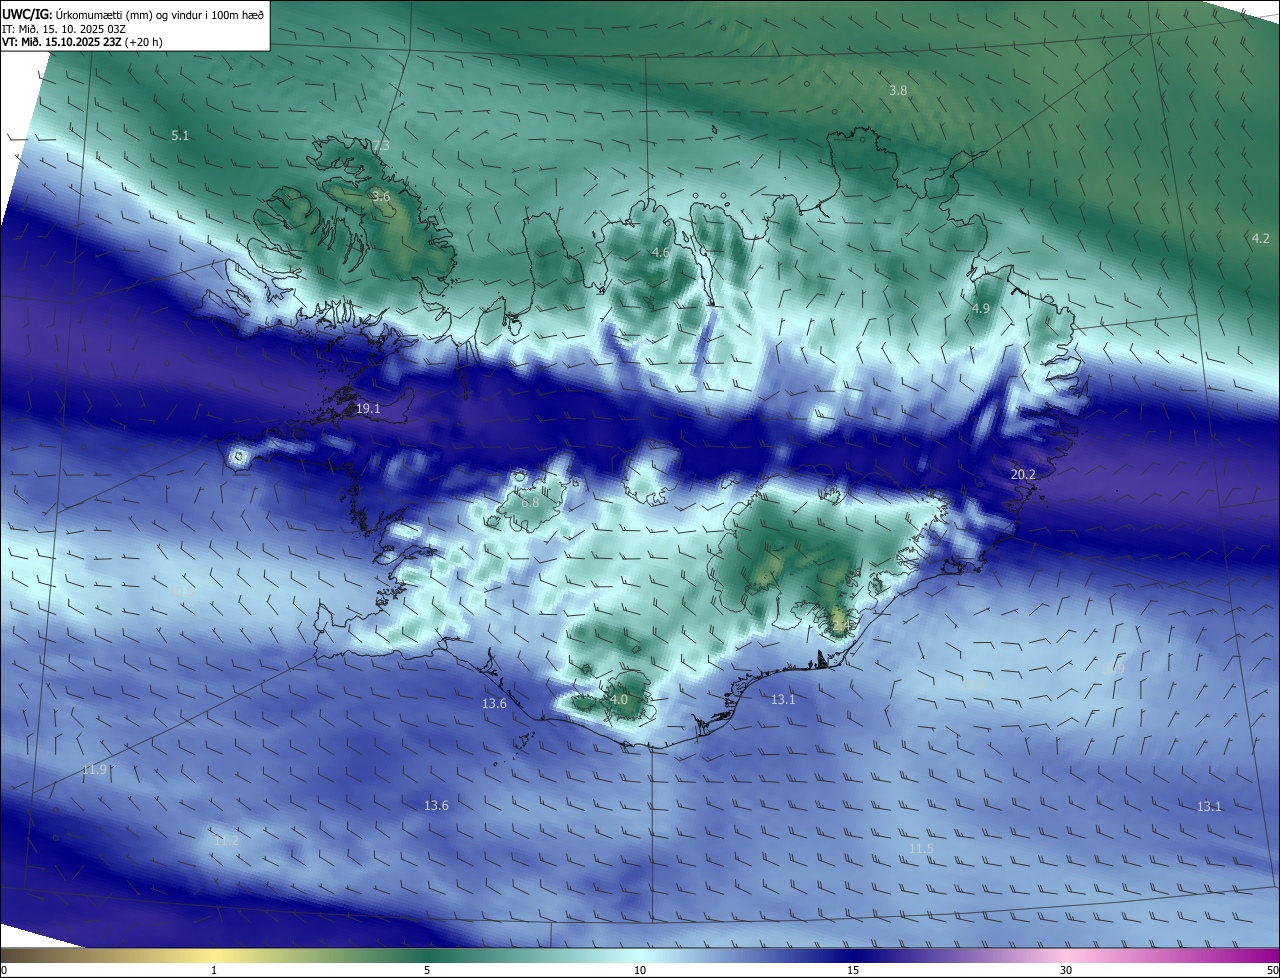Click the 3.6 value over Westfjords
Screen dimensions: 1280x978
click(380, 197)
